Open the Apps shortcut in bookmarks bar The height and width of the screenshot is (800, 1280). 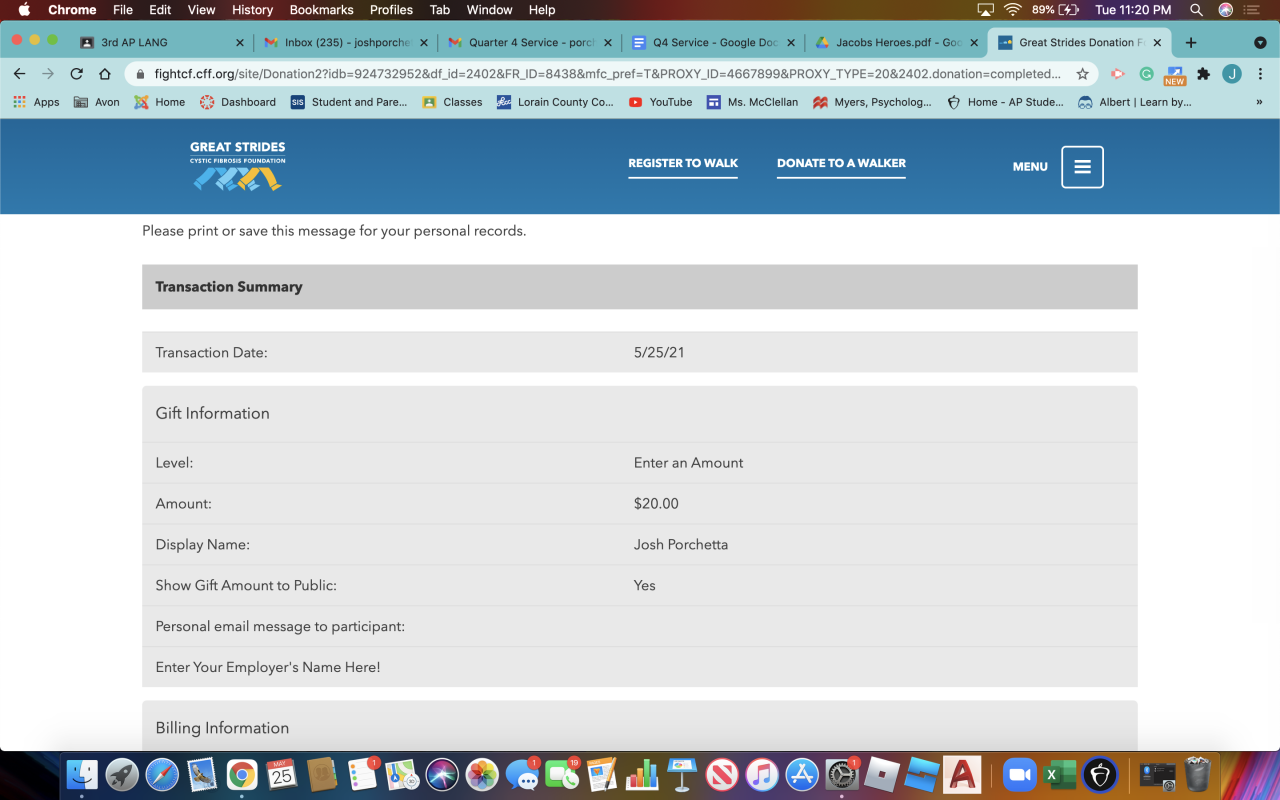[36, 102]
